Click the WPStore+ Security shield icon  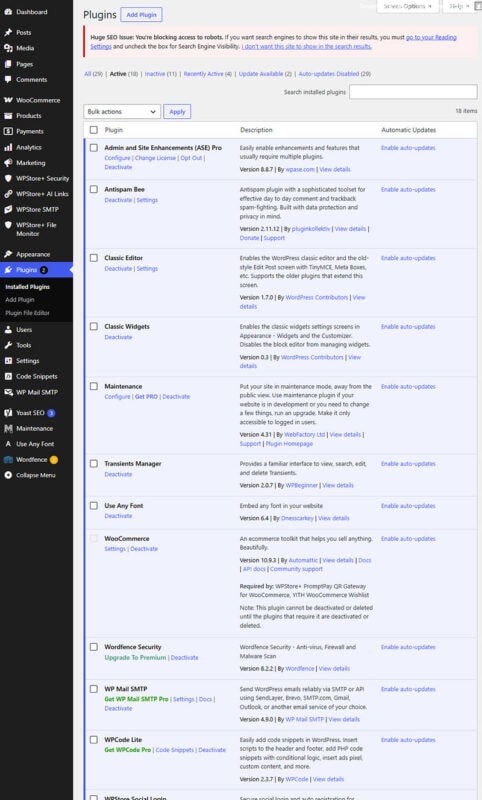(8, 178)
